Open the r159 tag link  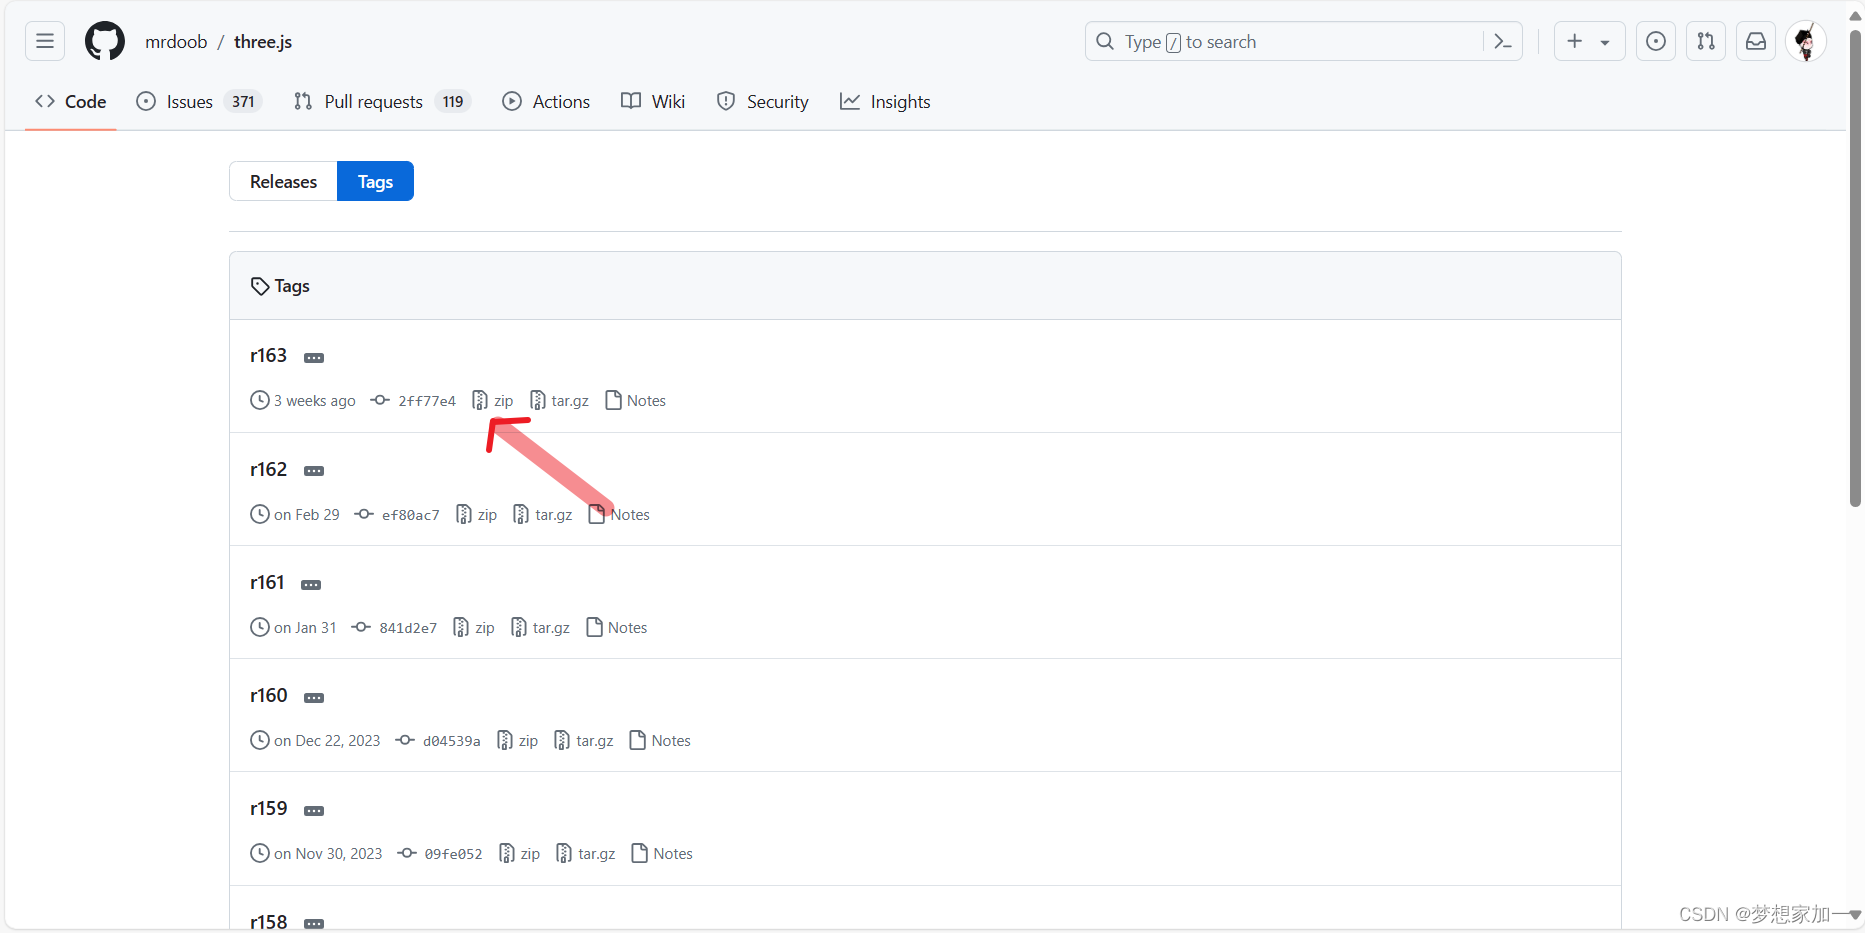click(x=268, y=808)
